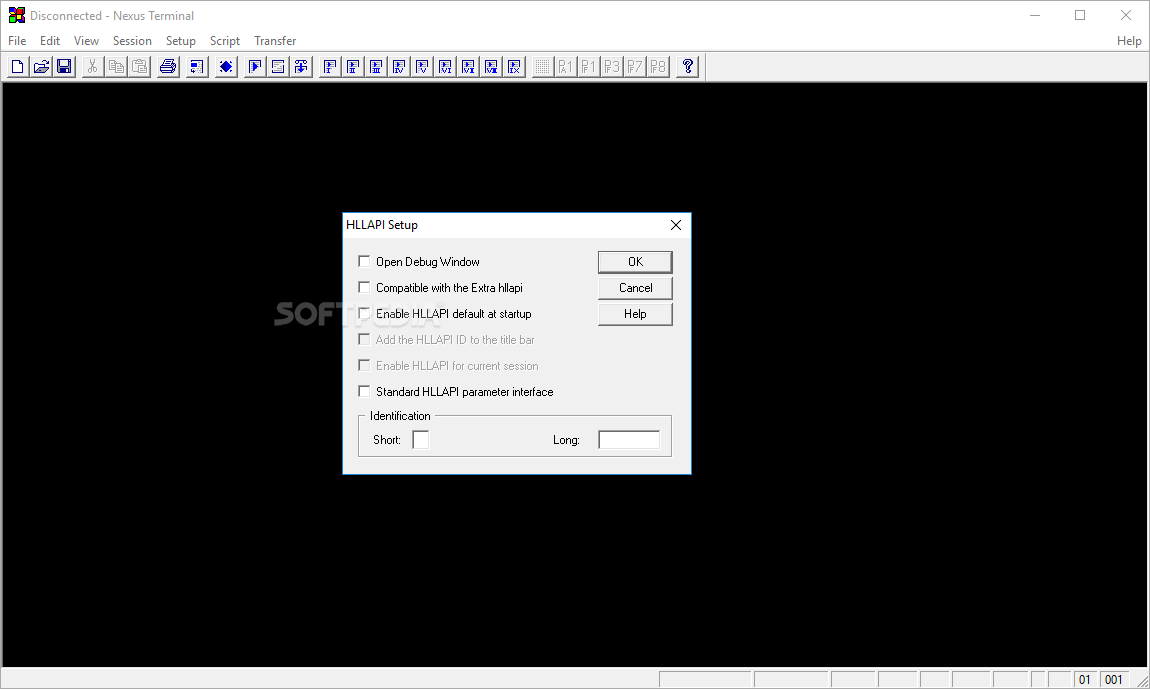1150x689 pixels.
Task: Click the run script play-arrow icon
Action: pos(254,67)
